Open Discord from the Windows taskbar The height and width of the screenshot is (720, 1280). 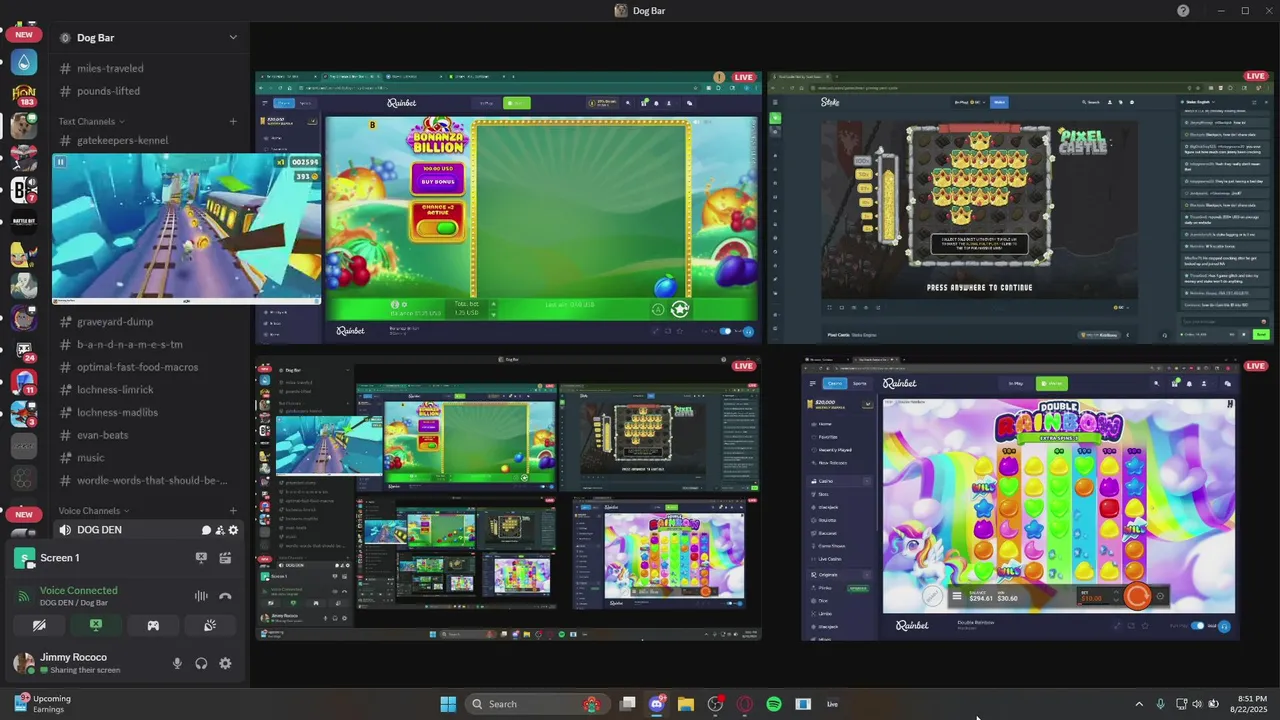[657, 704]
